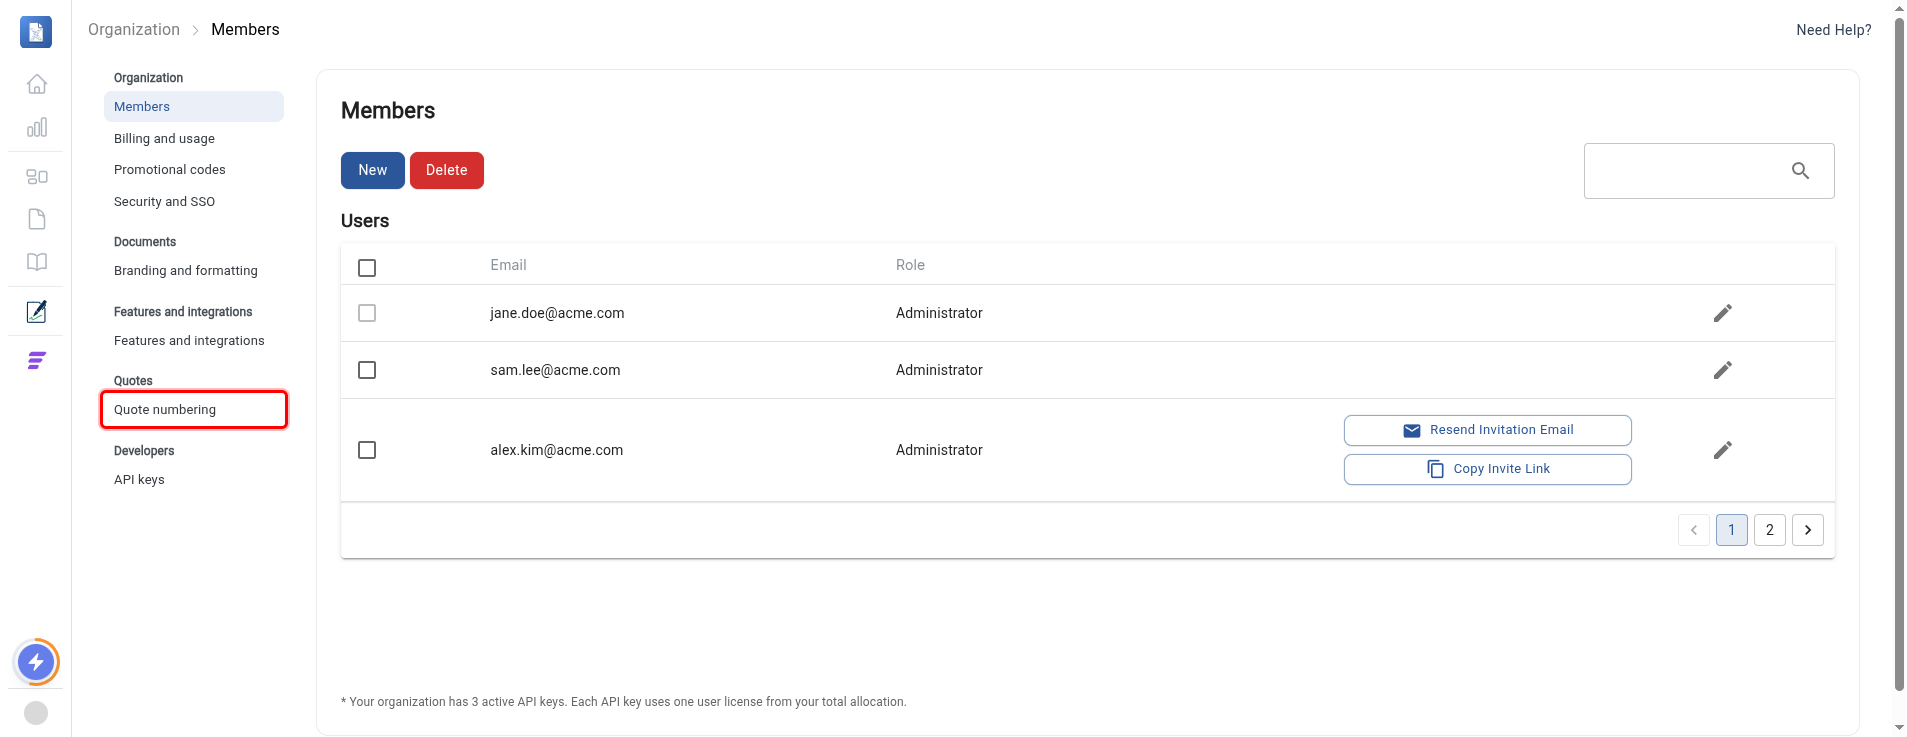1907x737 pixels.
Task: Focus the members search field
Action: point(1709,171)
